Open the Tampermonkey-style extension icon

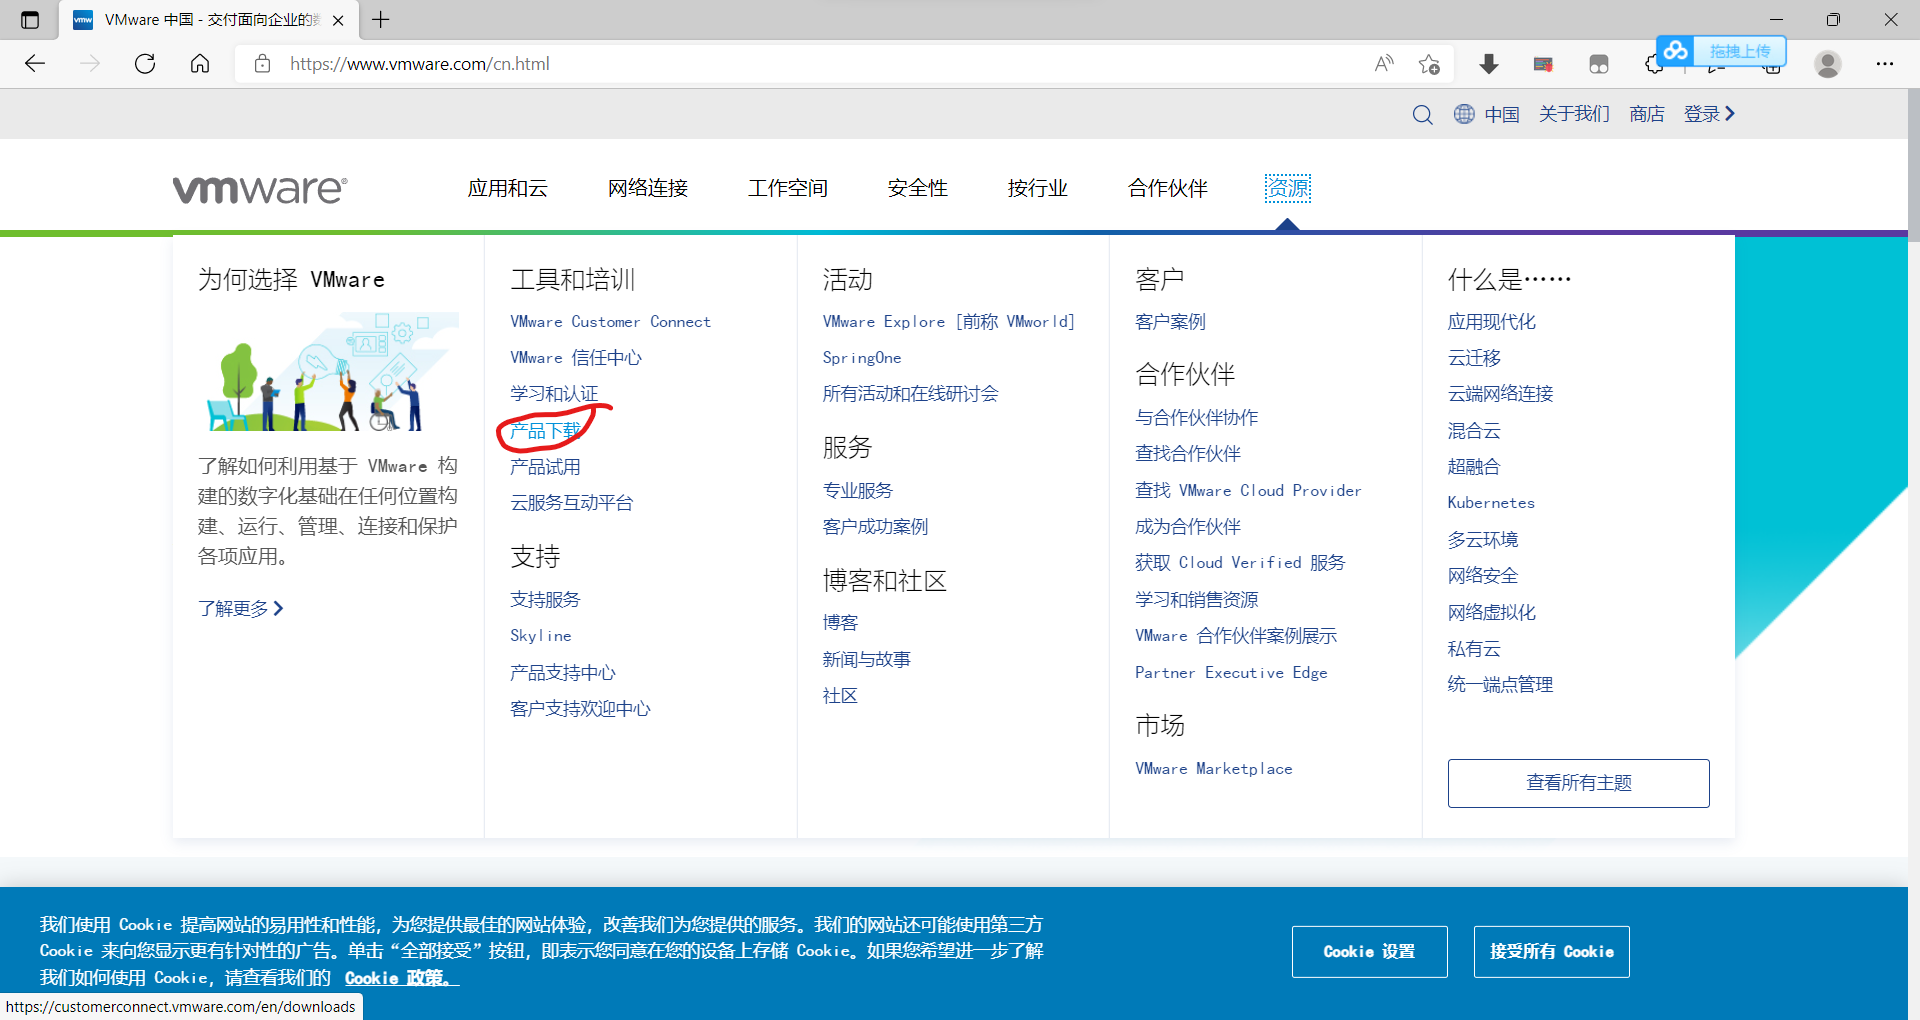click(x=1599, y=64)
